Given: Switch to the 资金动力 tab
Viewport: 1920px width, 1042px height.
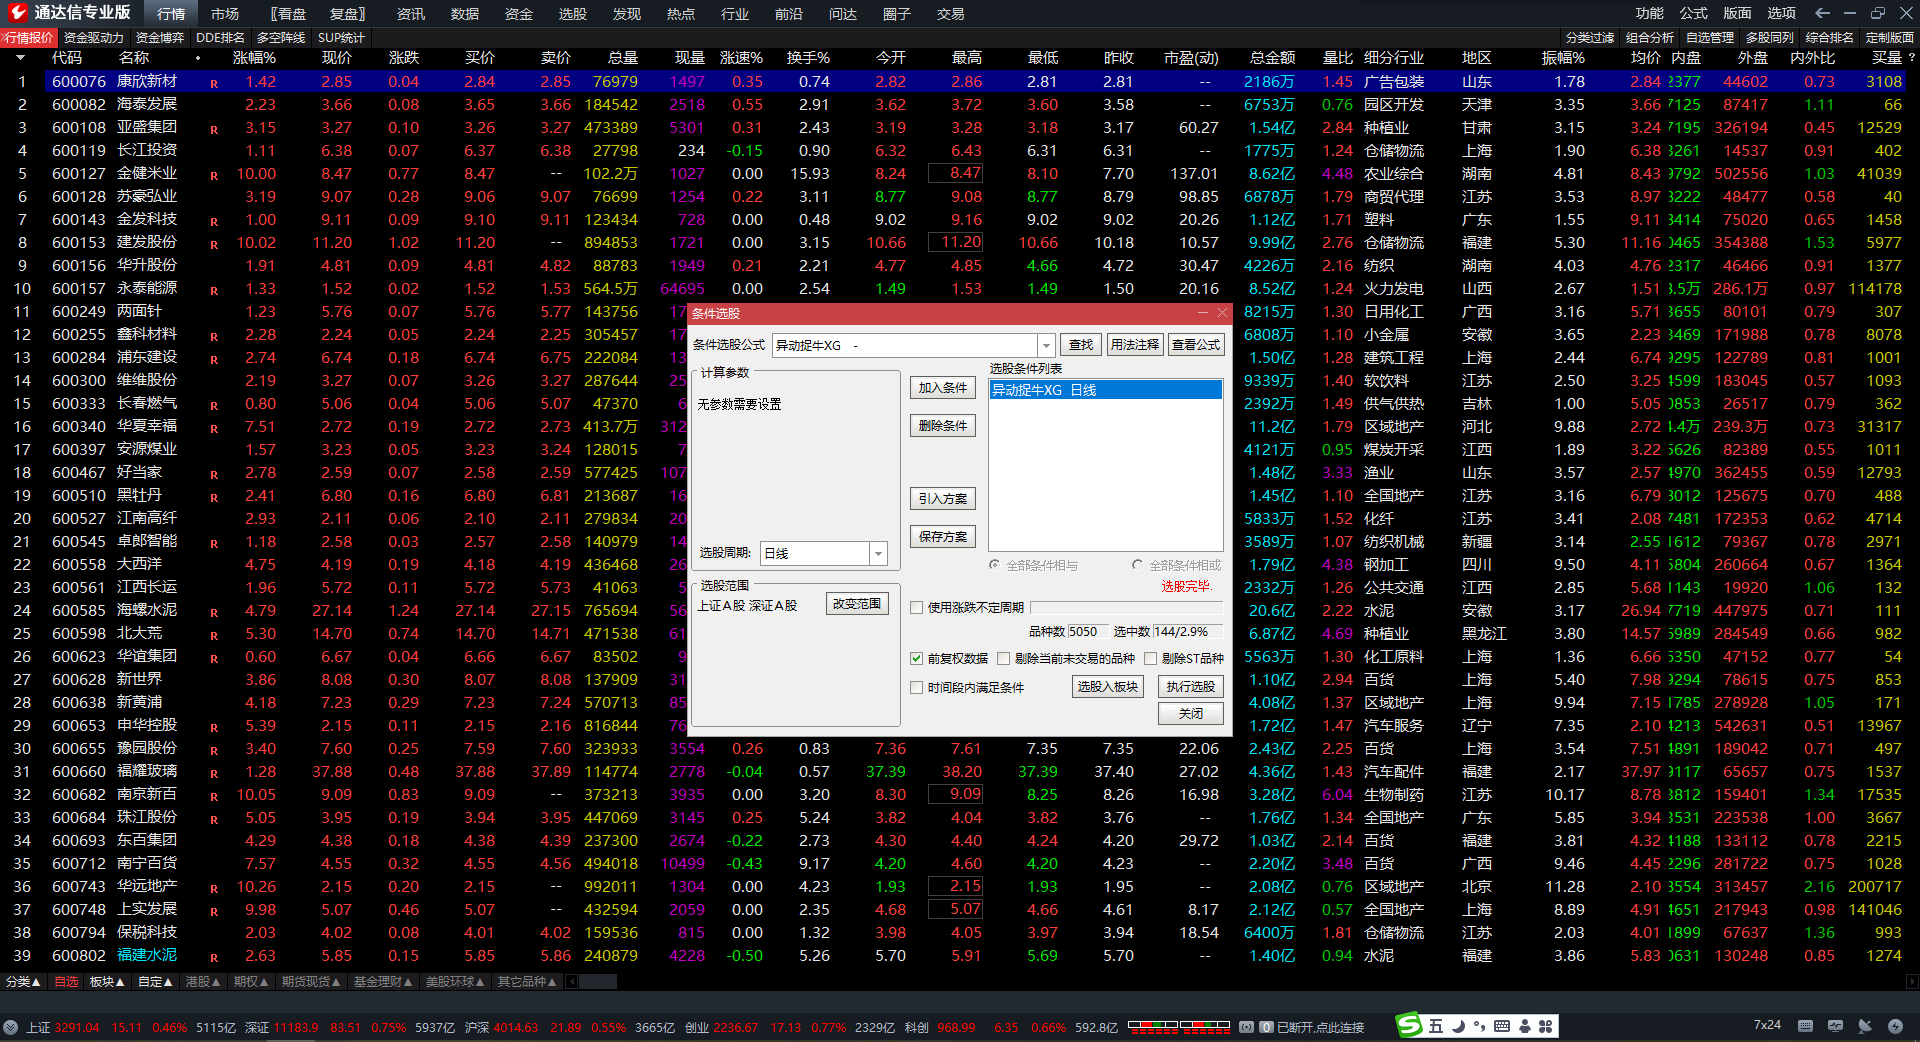Looking at the screenshot, I should [93, 38].
